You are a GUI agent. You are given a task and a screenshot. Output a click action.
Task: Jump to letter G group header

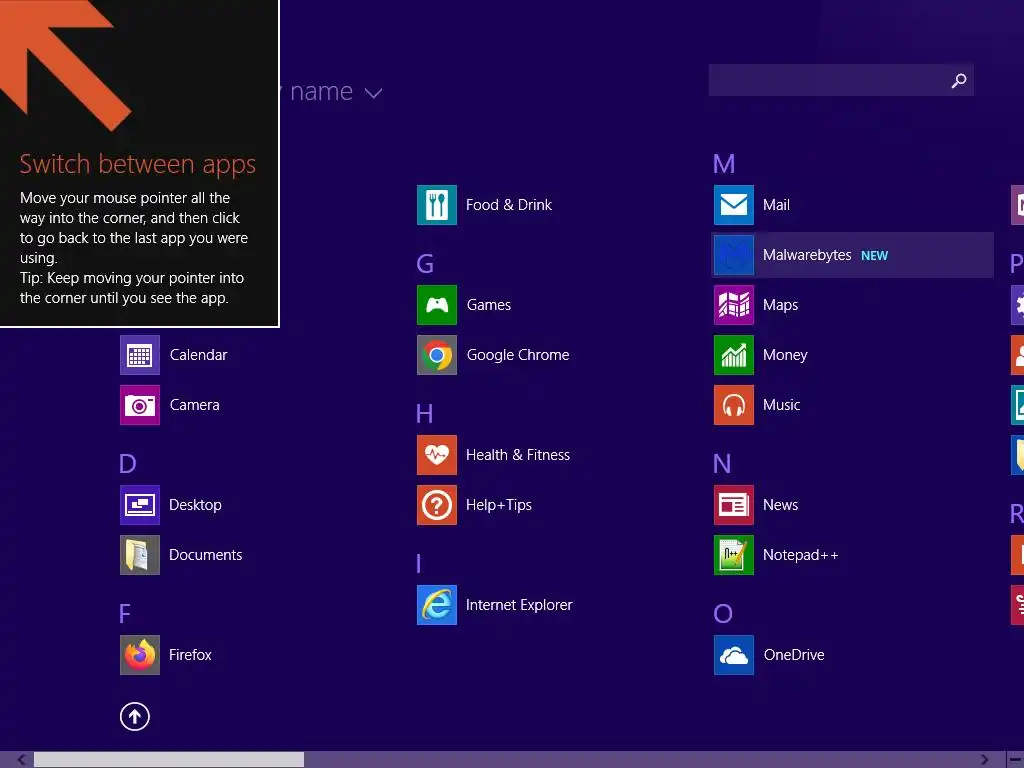click(x=425, y=264)
